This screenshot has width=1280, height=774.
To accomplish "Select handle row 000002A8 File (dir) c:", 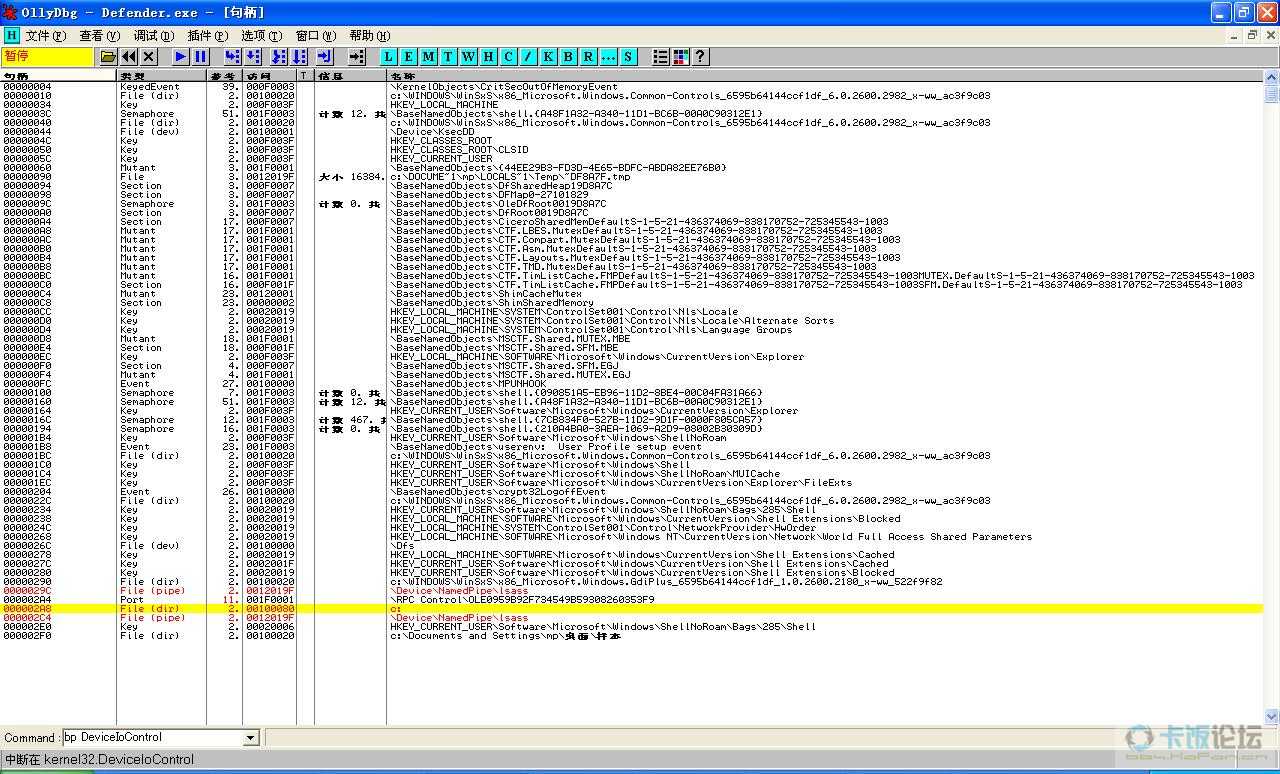I will pyautogui.click(x=632, y=608).
